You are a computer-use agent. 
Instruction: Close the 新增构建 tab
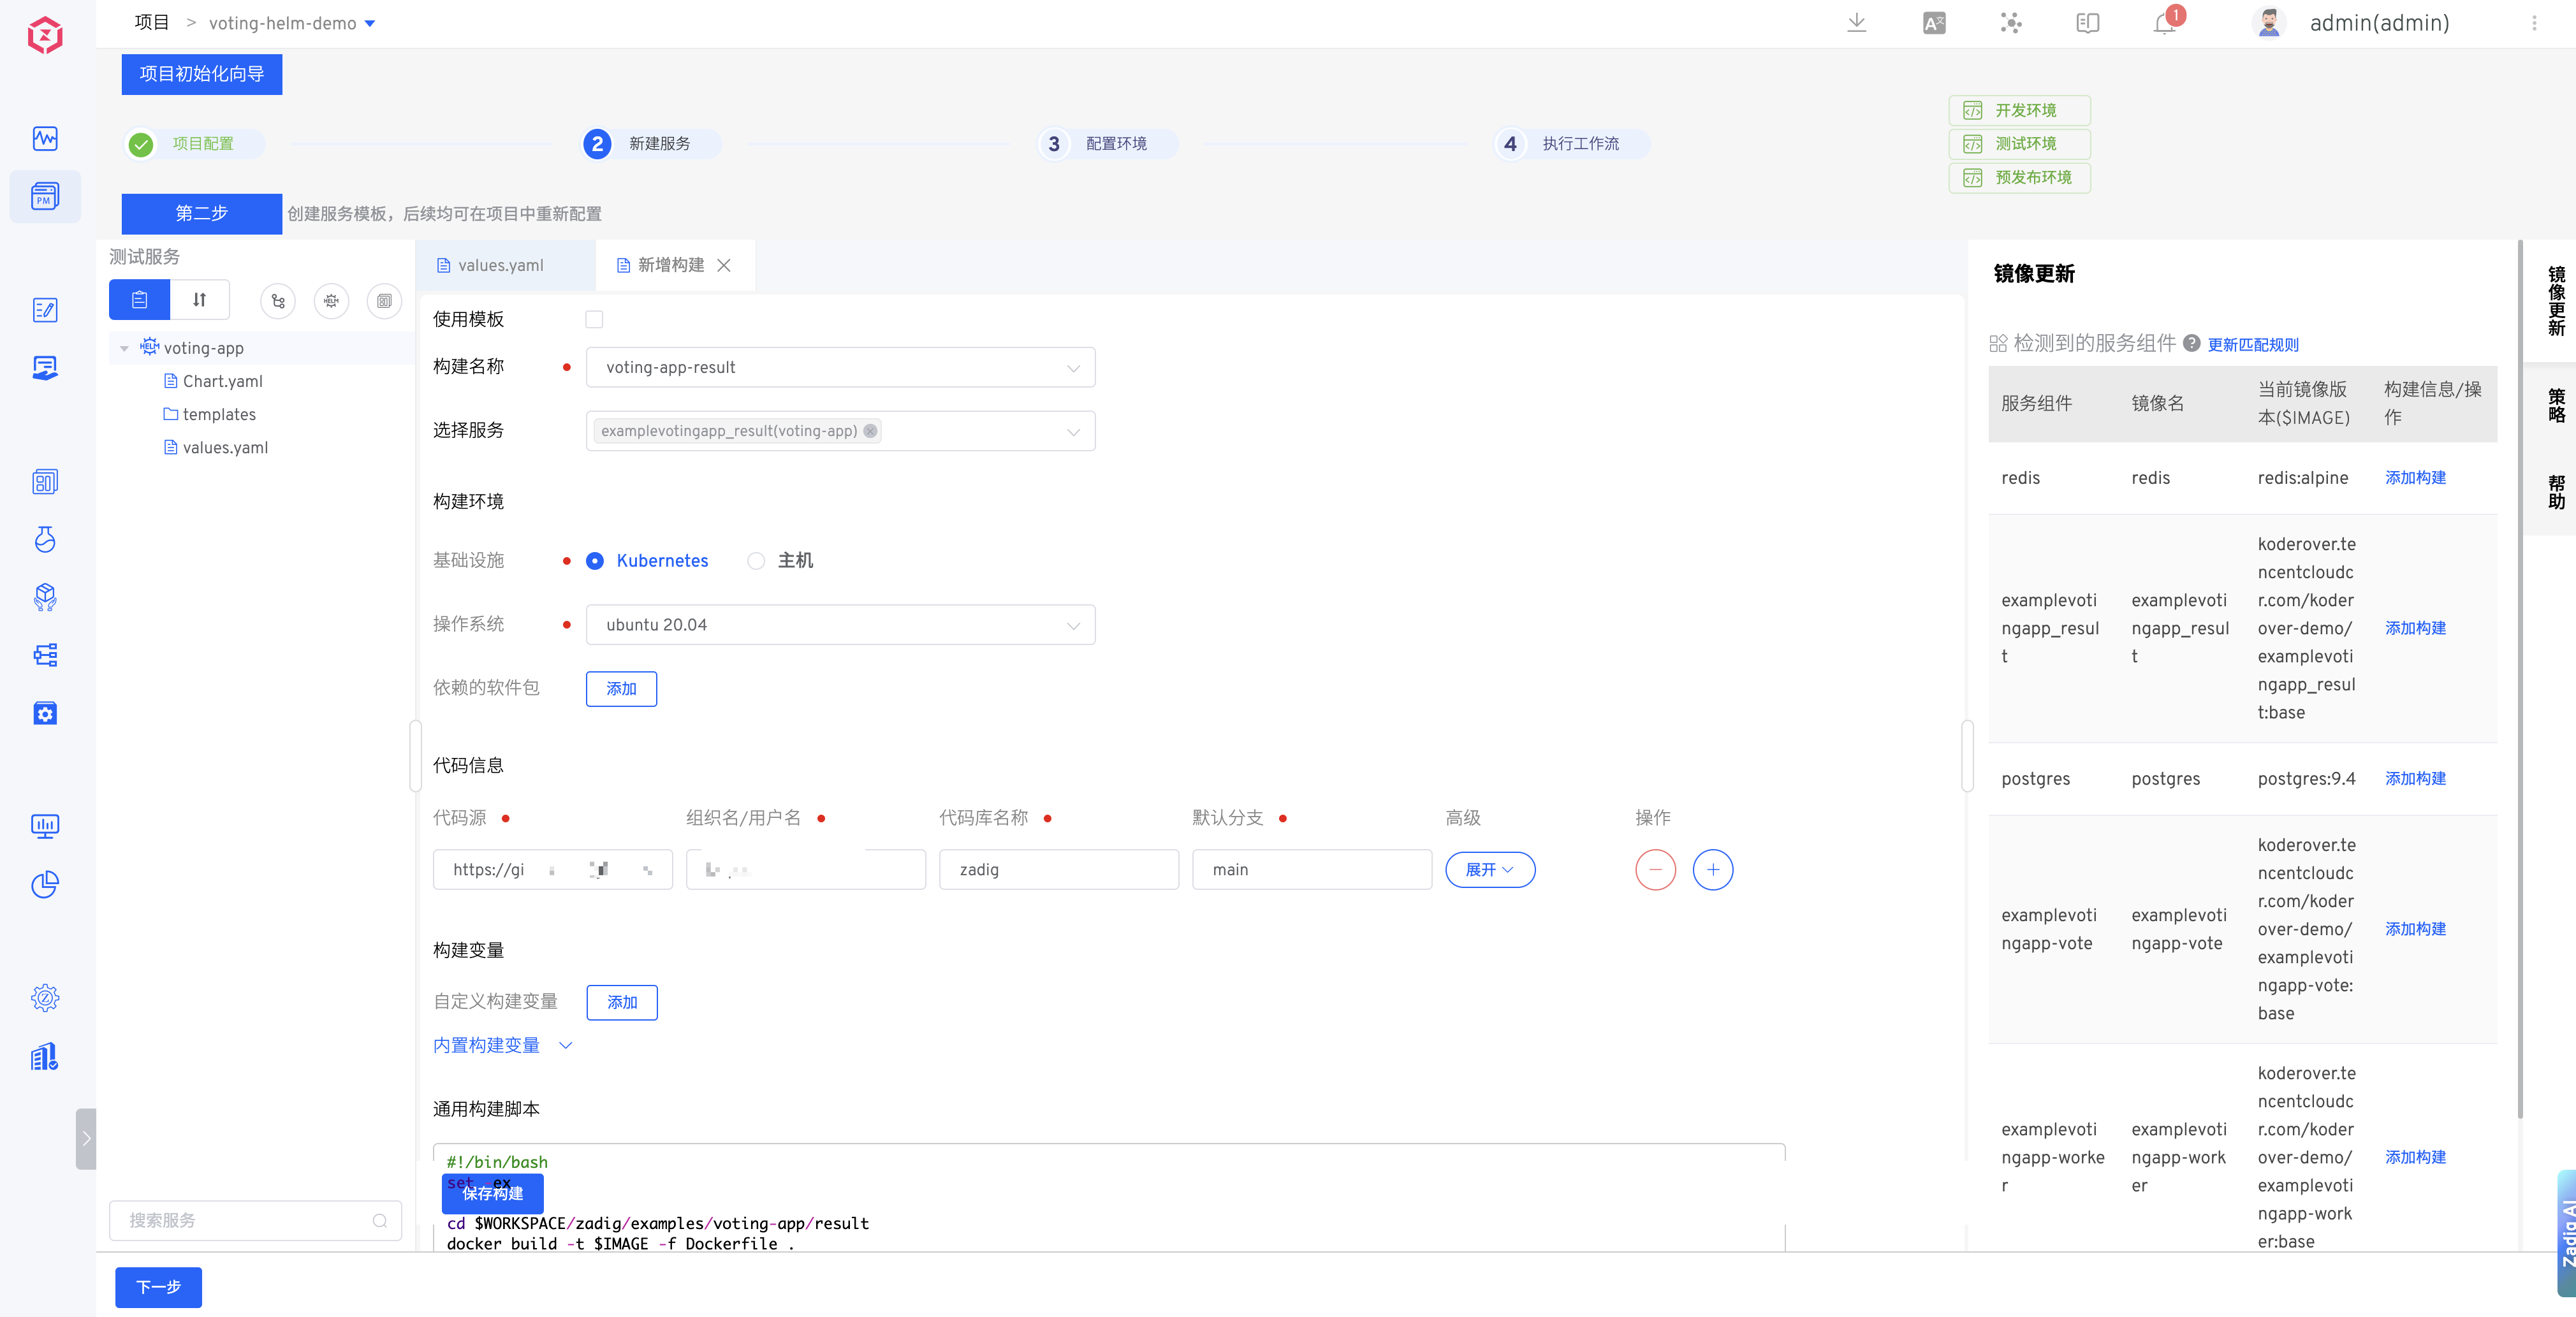pyautogui.click(x=724, y=265)
